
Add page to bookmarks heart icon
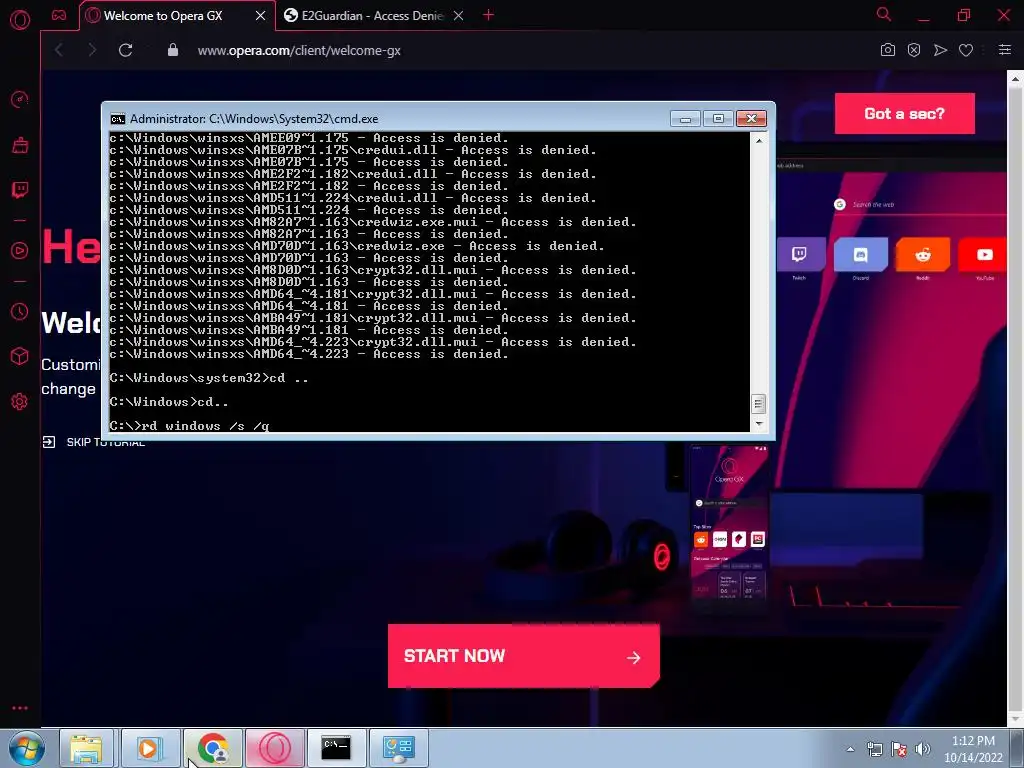966,50
